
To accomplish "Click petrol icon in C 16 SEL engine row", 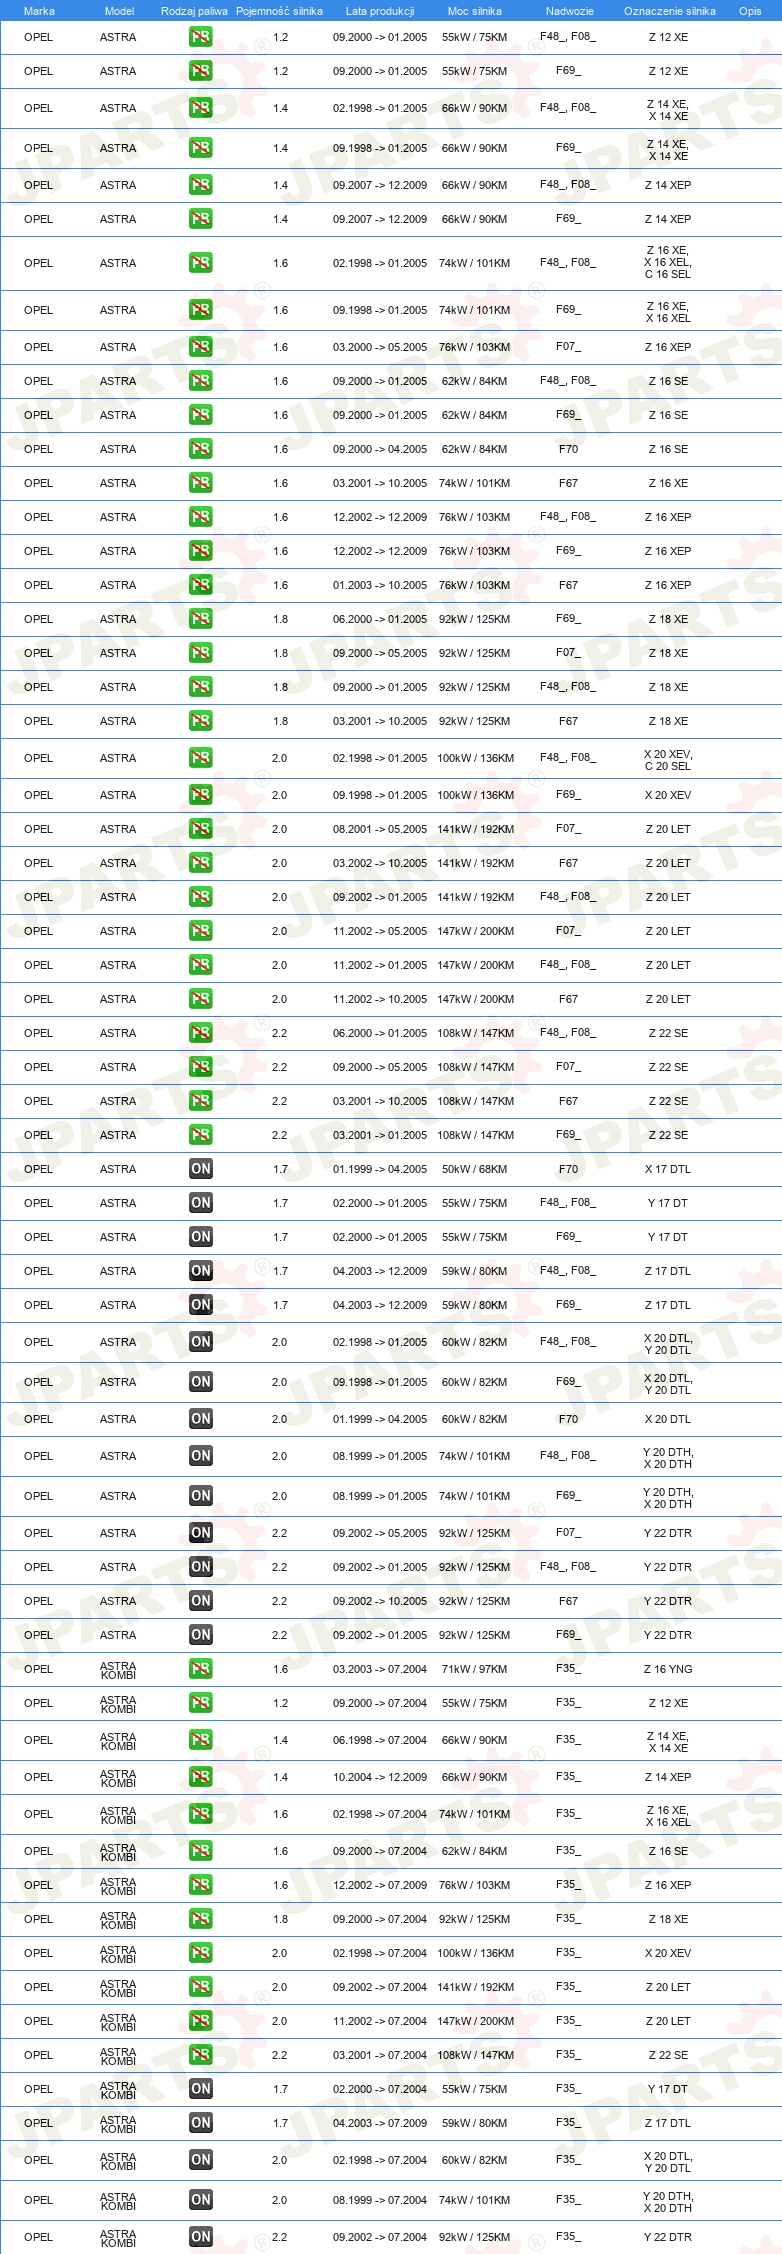I will point(201,263).
